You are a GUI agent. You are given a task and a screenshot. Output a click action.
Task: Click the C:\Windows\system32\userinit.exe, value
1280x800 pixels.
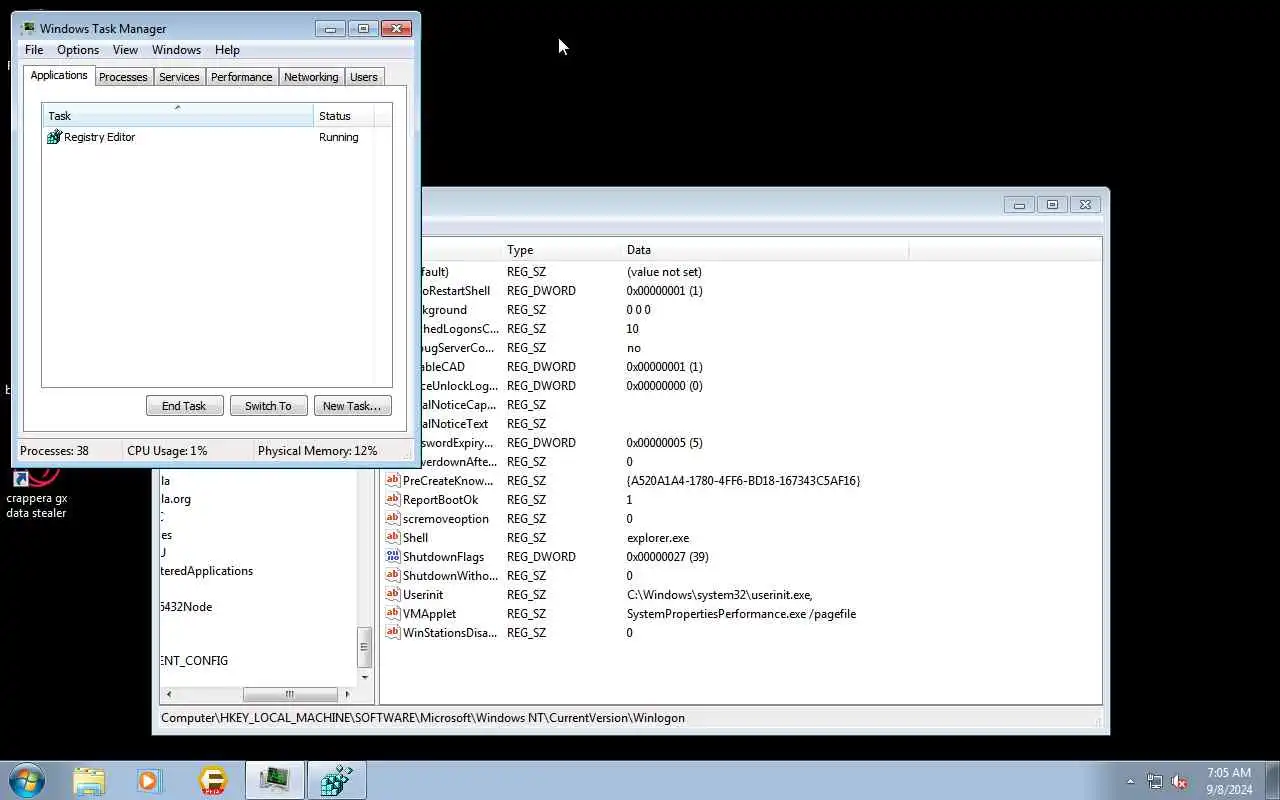(x=720, y=595)
